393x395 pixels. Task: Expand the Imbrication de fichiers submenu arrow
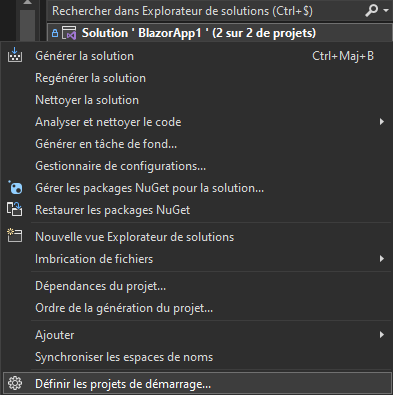(382, 259)
